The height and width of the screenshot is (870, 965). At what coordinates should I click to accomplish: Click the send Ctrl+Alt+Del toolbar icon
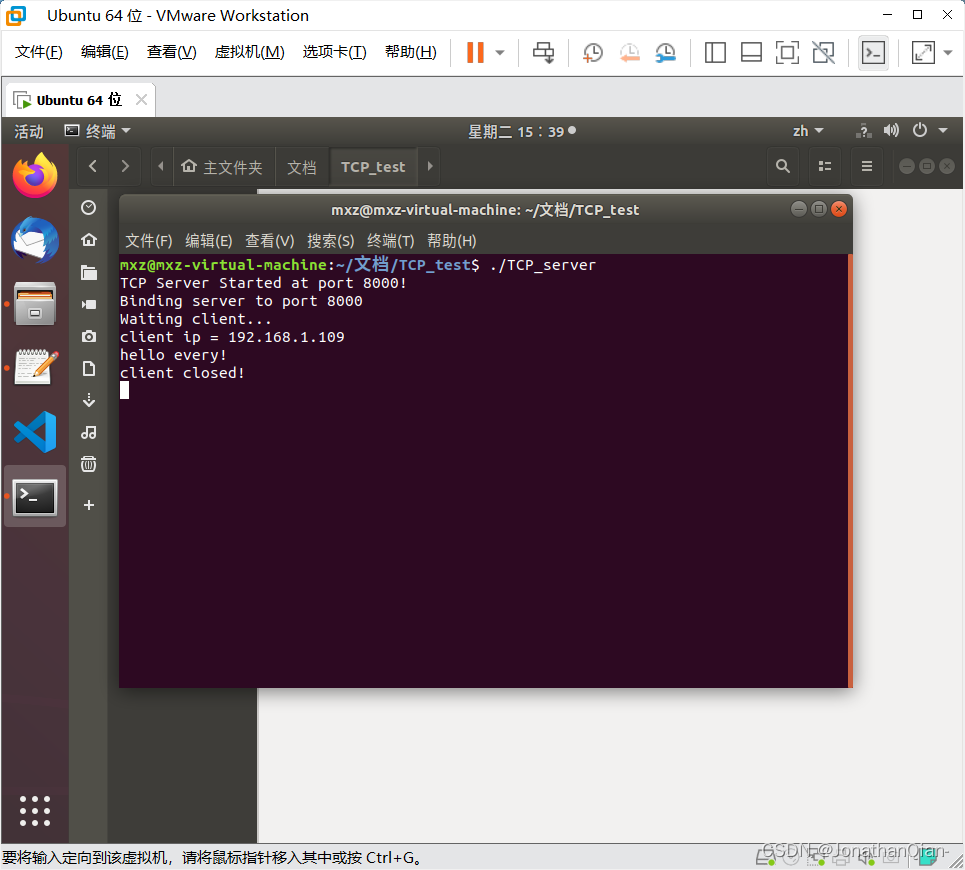coord(543,53)
